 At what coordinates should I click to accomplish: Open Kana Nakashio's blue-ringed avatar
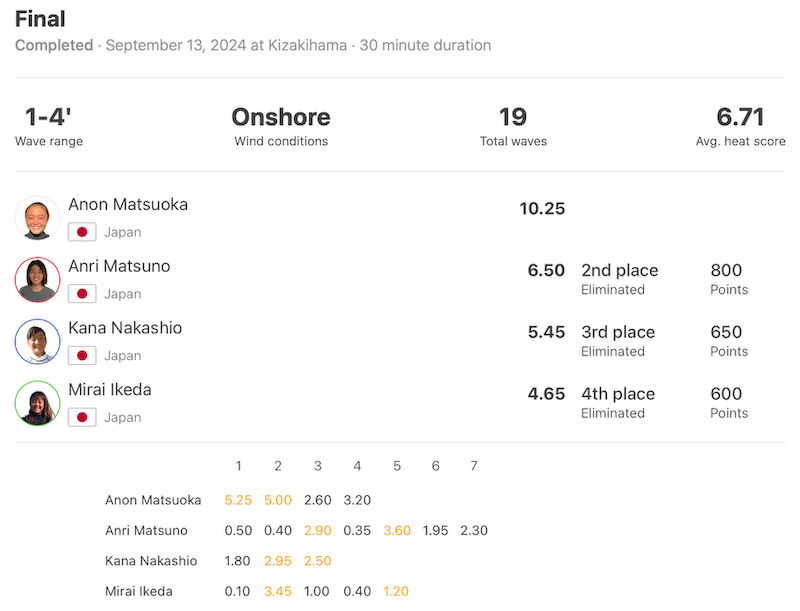[37, 341]
